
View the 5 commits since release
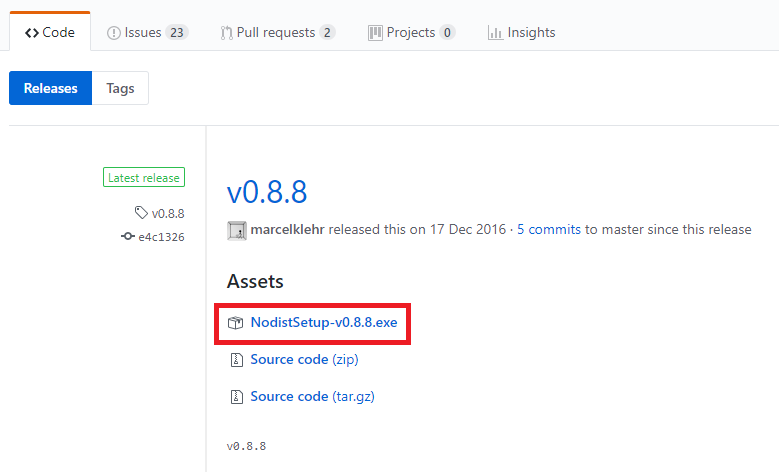549,229
